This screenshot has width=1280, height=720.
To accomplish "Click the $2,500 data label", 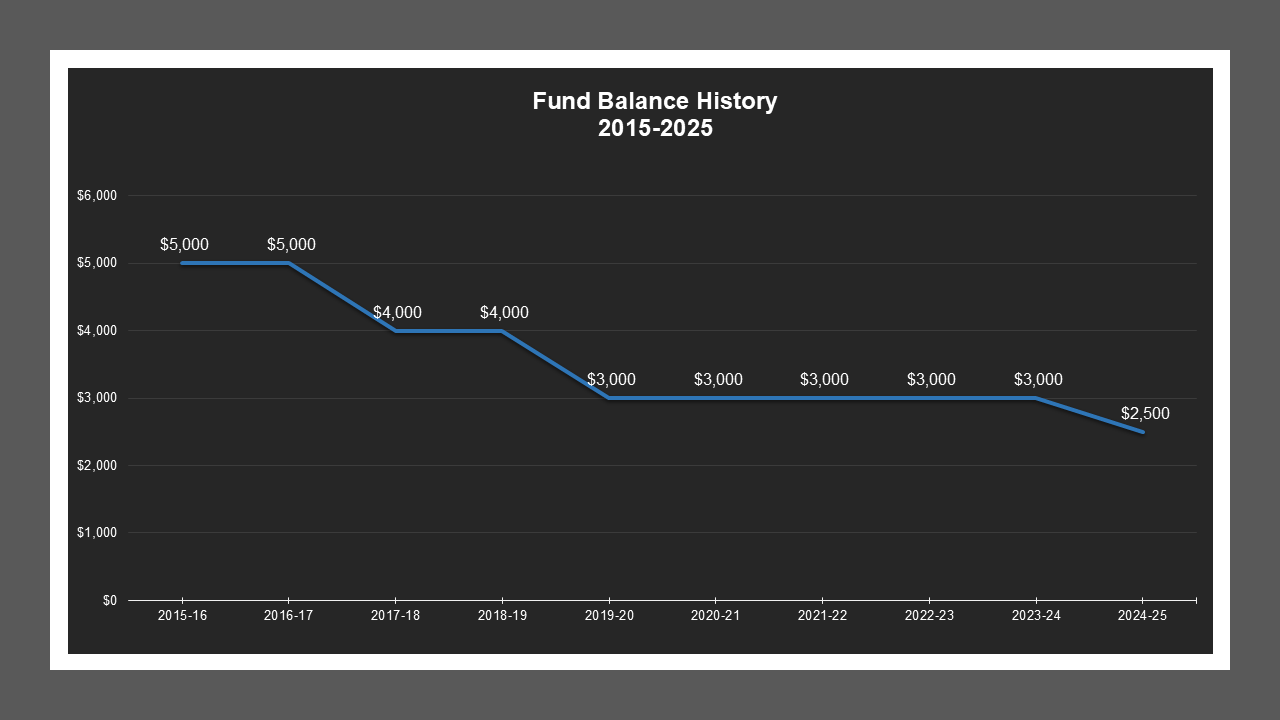I will [1143, 412].
